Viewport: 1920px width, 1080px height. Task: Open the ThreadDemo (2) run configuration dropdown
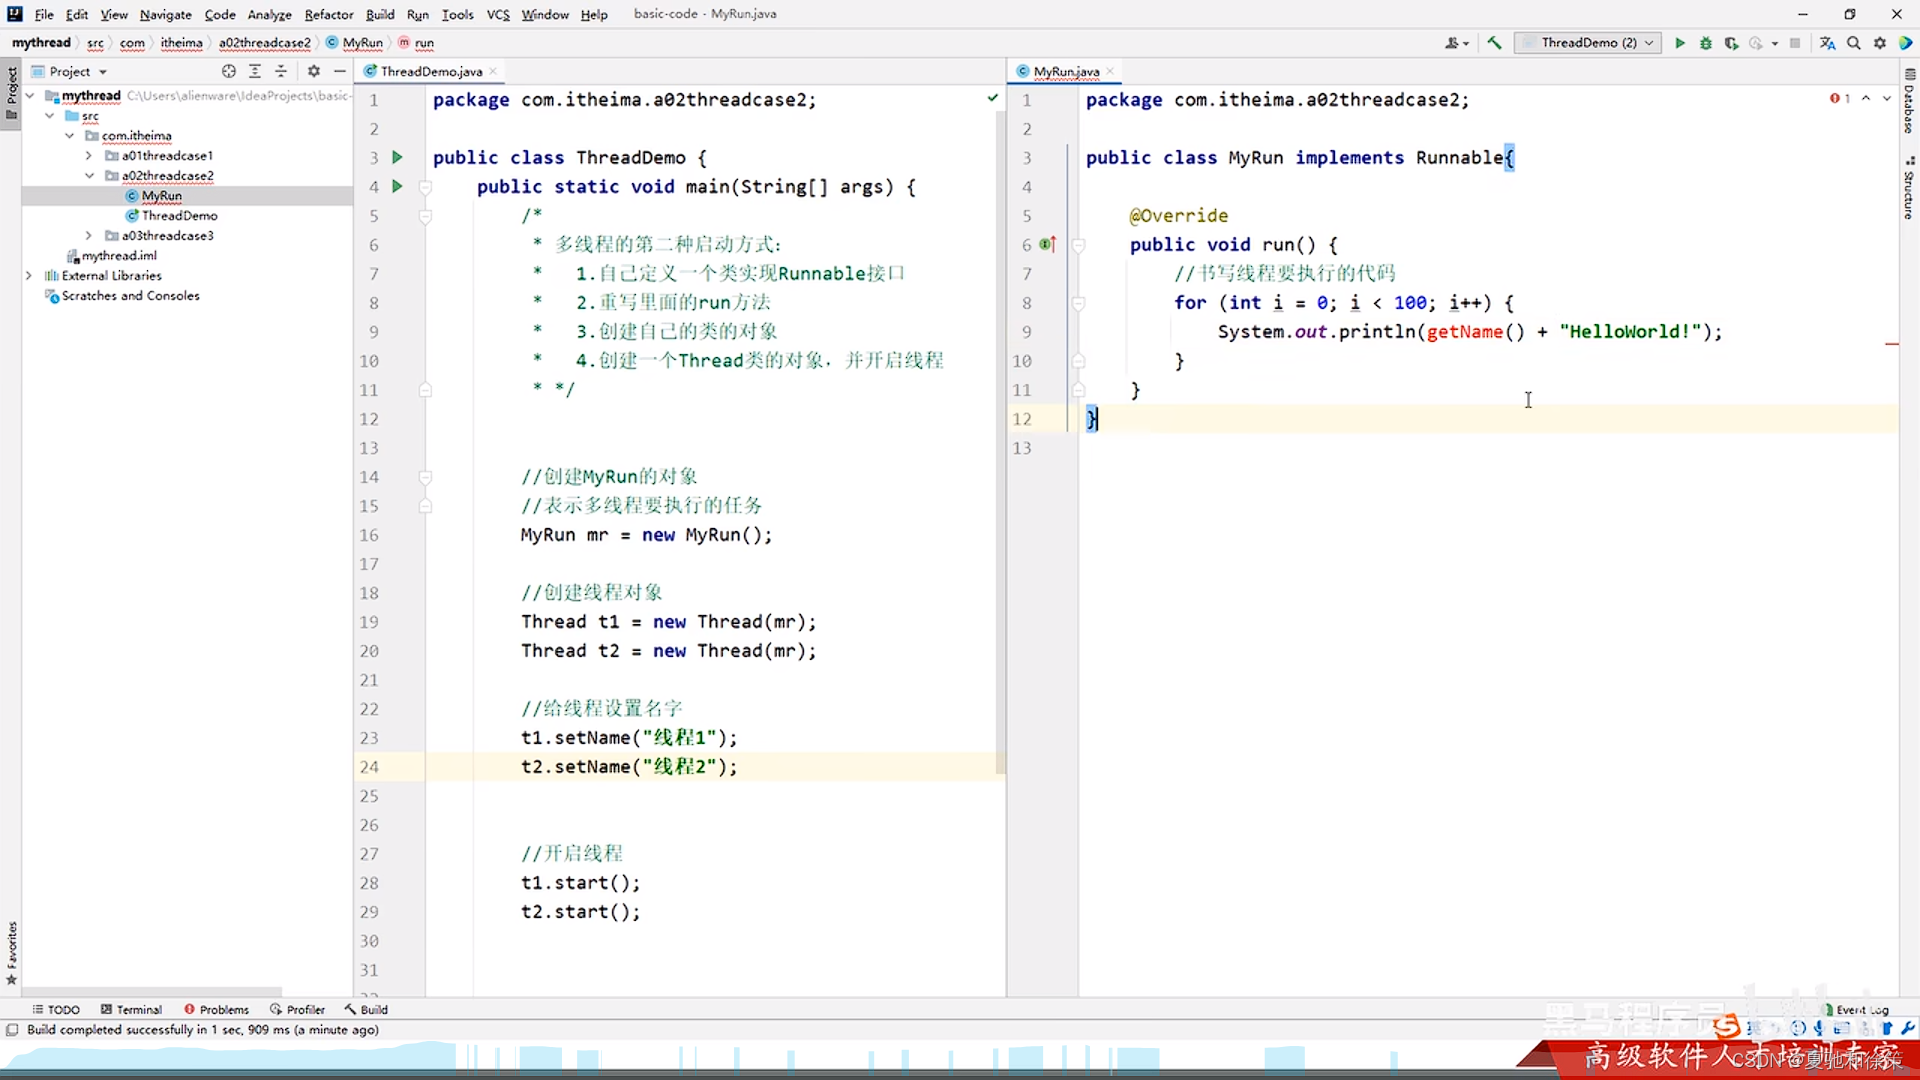(x=1587, y=43)
